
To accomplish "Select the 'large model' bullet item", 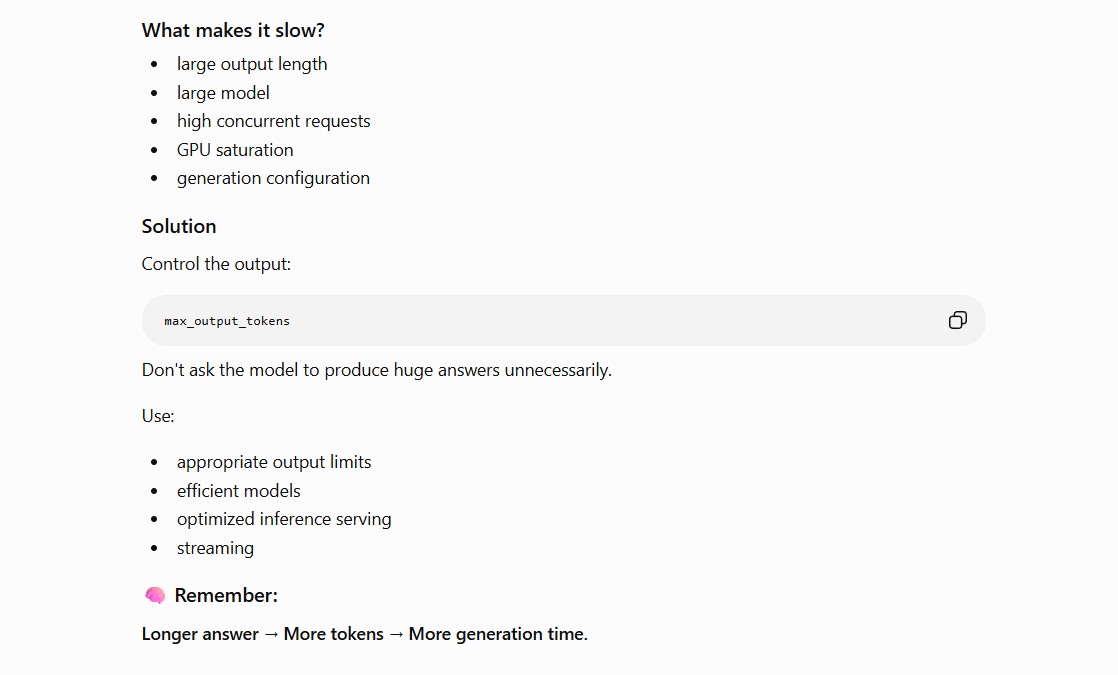I will tap(223, 93).
